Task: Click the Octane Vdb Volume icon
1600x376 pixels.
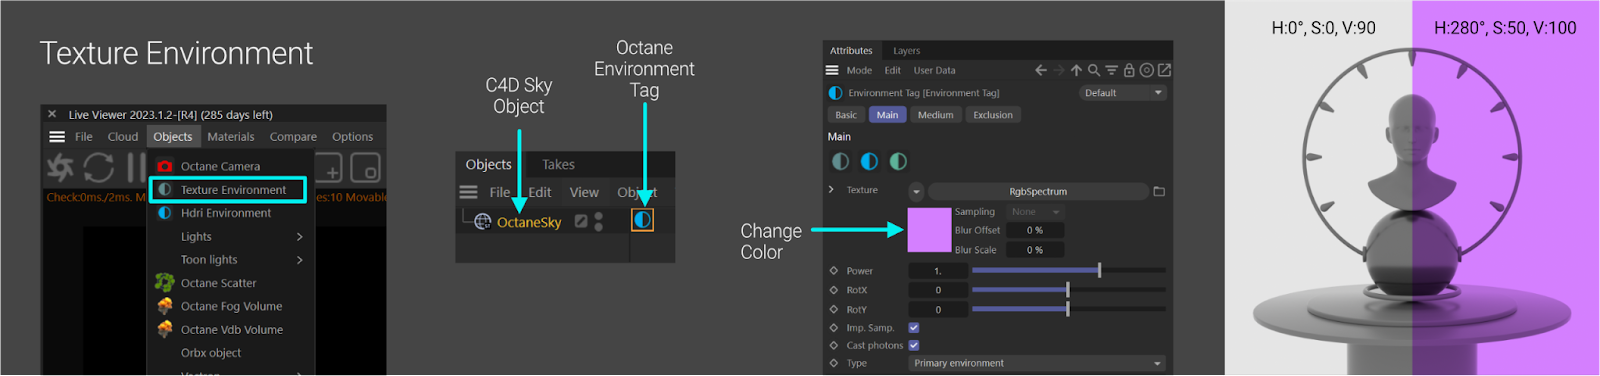Action: point(165,329)
